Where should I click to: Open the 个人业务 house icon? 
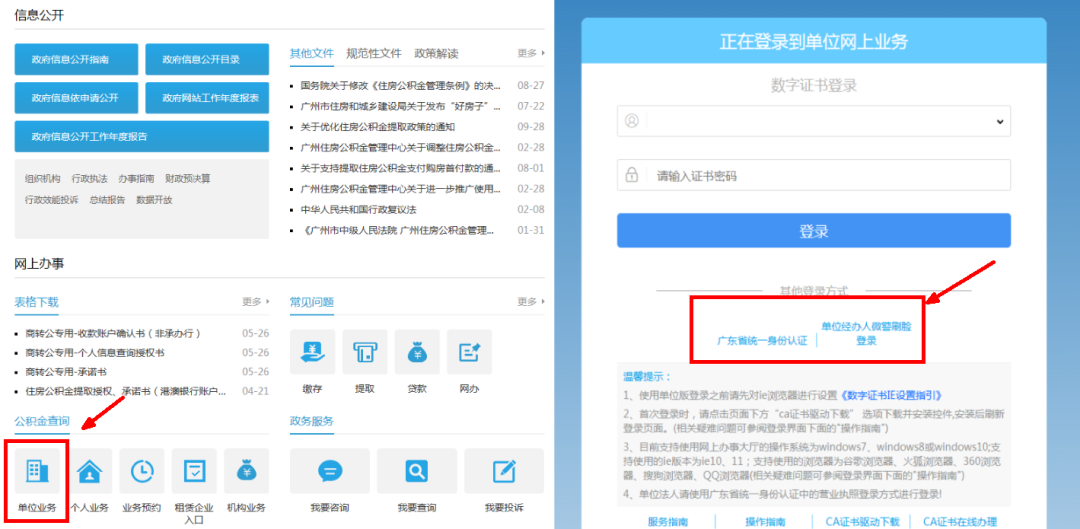pos(90,471)
